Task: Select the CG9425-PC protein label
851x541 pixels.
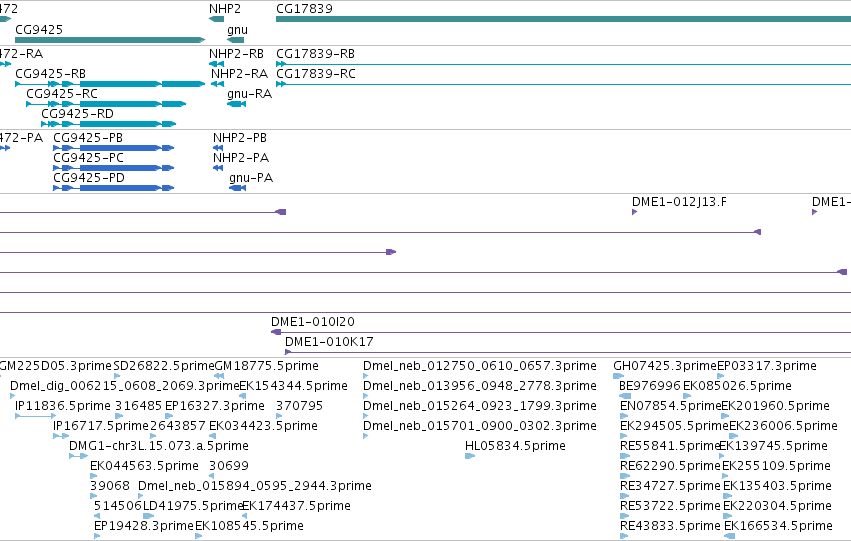Action: 88,158
